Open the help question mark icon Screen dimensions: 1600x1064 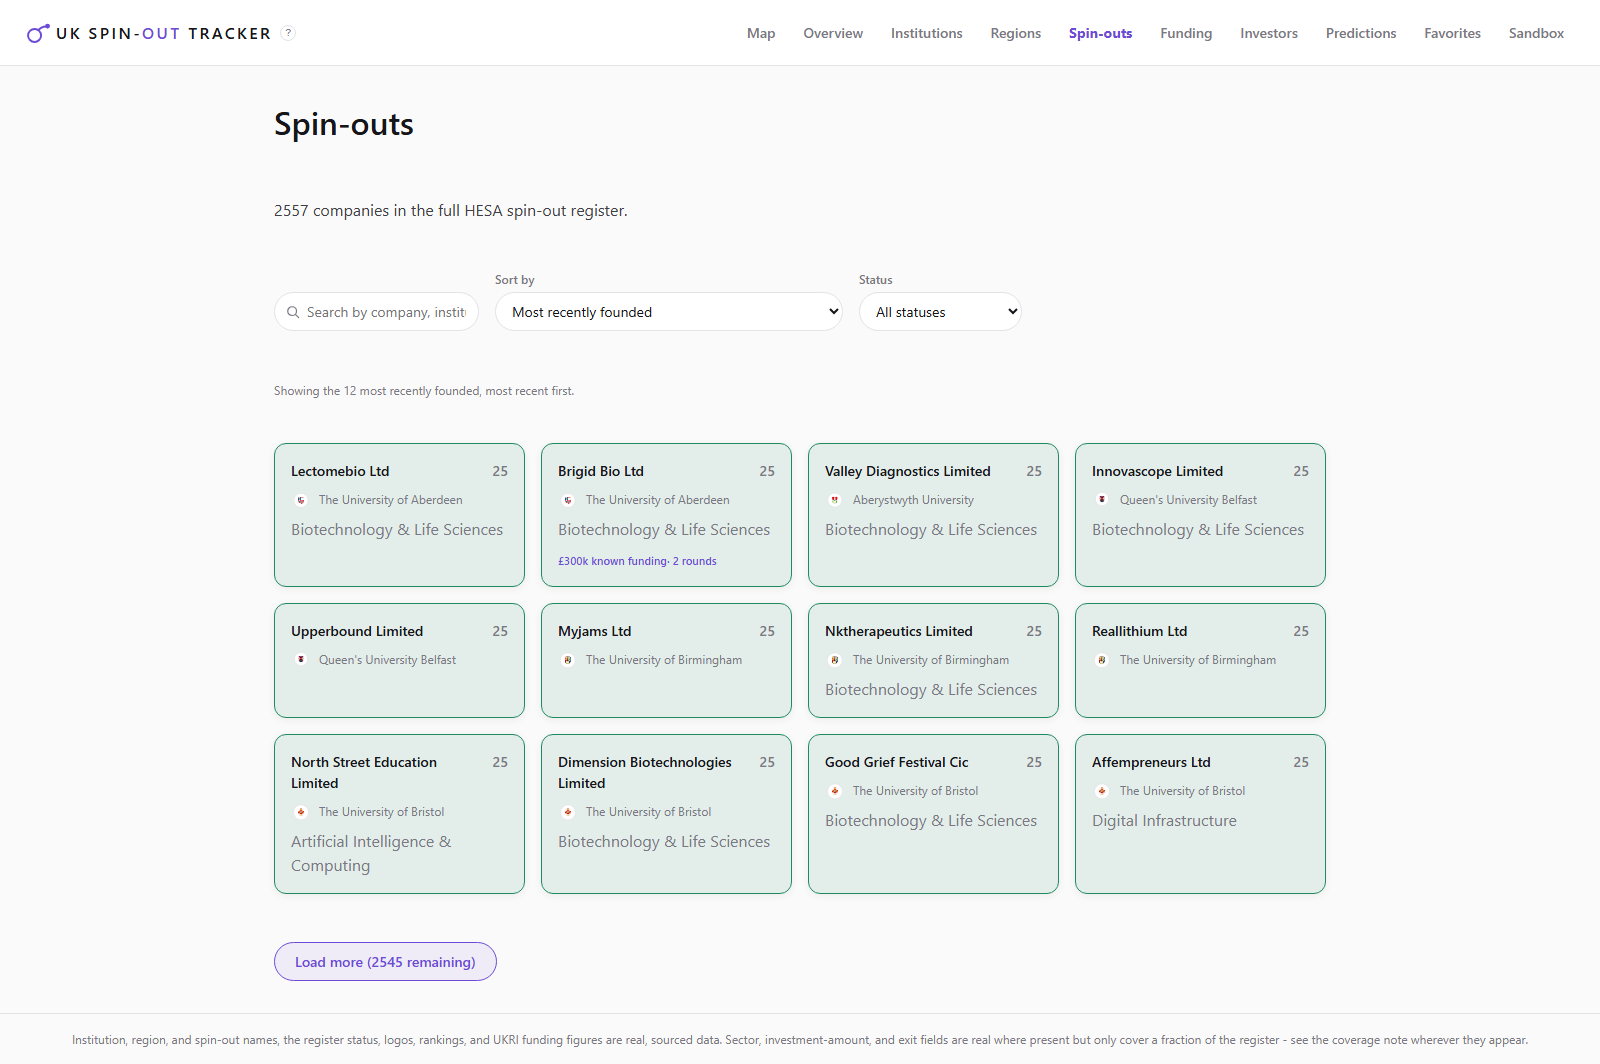click(288, 33)
